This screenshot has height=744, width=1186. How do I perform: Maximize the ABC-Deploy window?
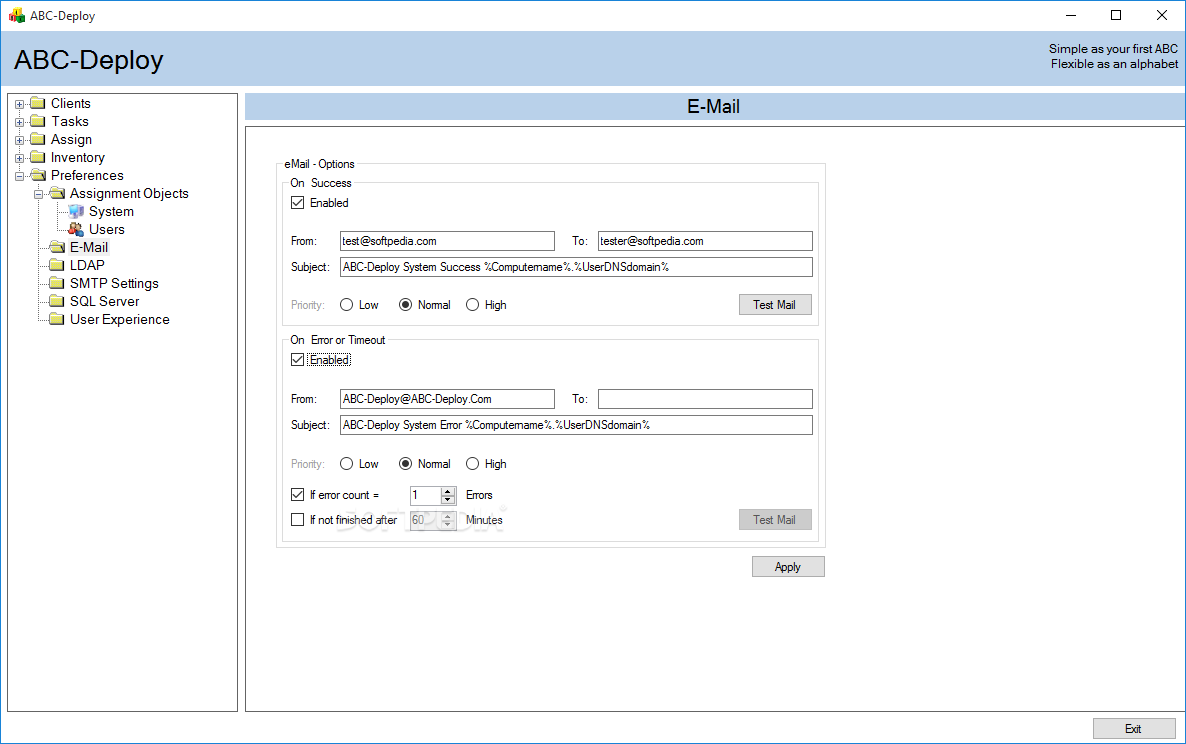tap(1116, 15)
